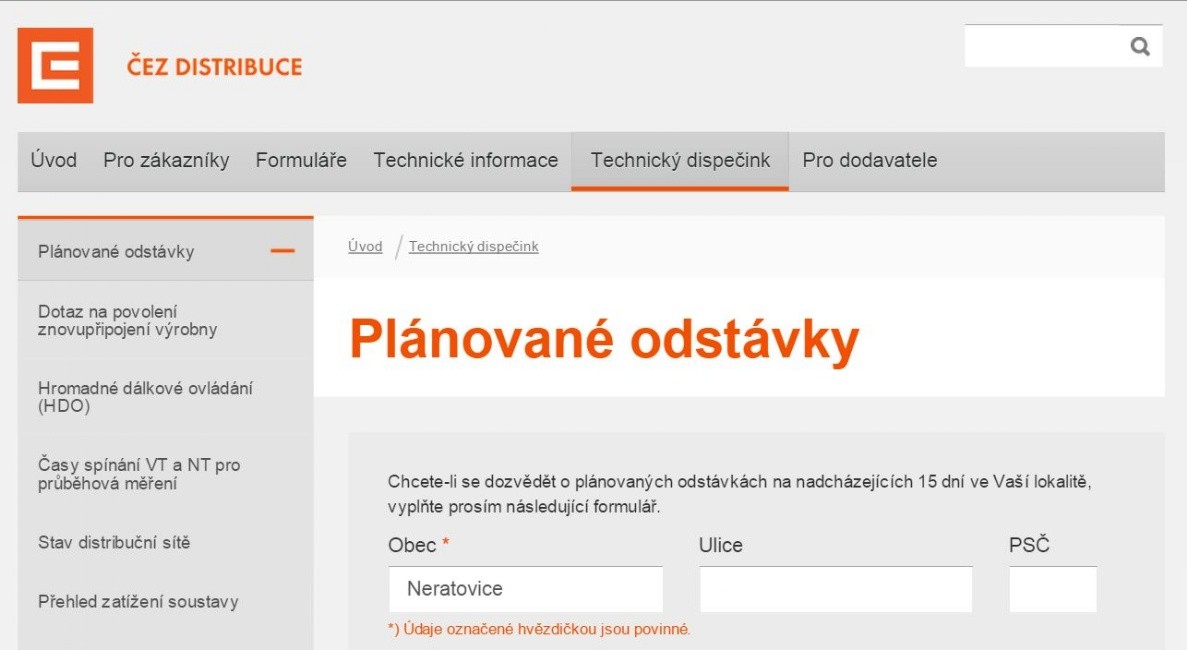Select the Technický dispečink tab
The width and height of the screenshot is (1187, 650).
680,160
